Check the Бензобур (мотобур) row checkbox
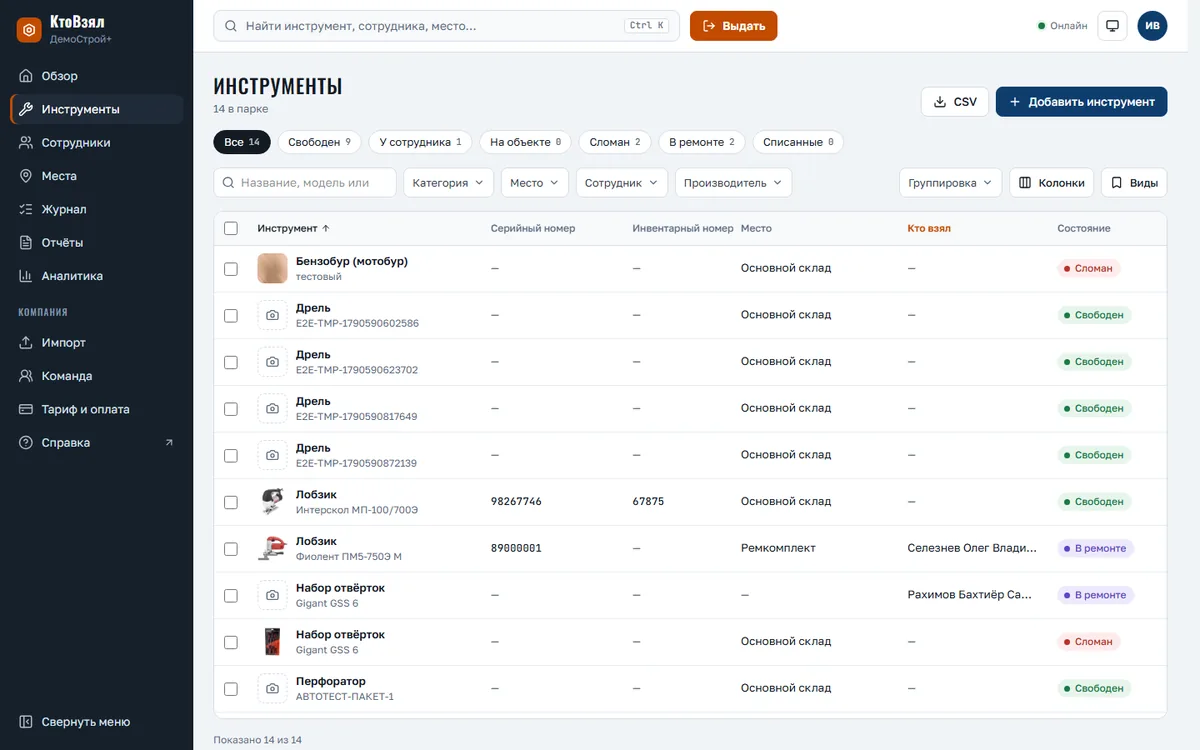Image resolution: width=1200 pixels, height=750 pixels. pyautogui.click(x=231, y=269)
